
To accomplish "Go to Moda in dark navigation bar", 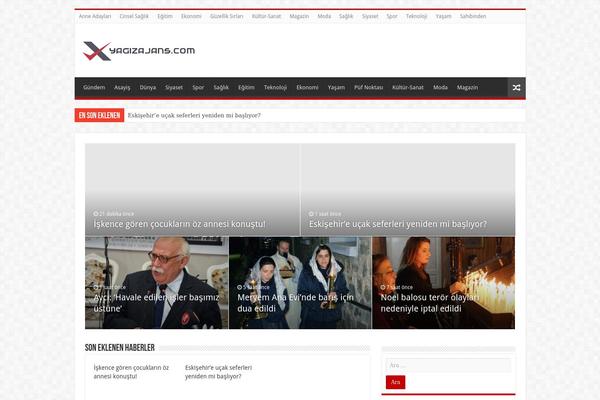I will [x=440, y=87].
